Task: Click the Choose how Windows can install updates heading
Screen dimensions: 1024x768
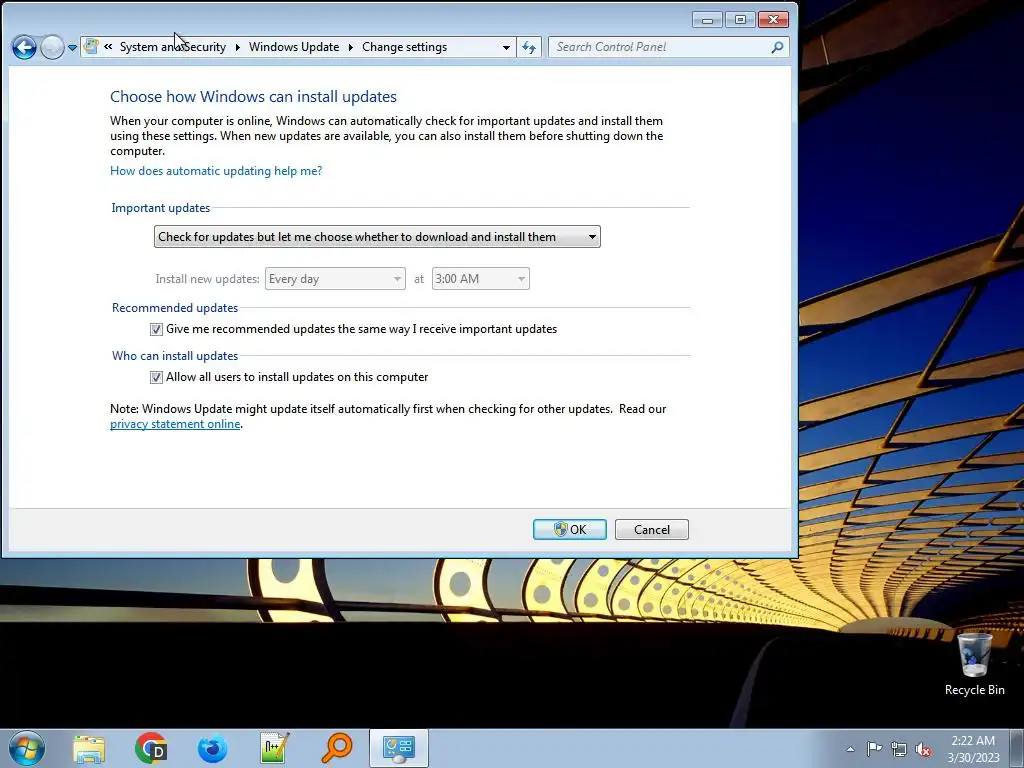Action: [253, 97]
